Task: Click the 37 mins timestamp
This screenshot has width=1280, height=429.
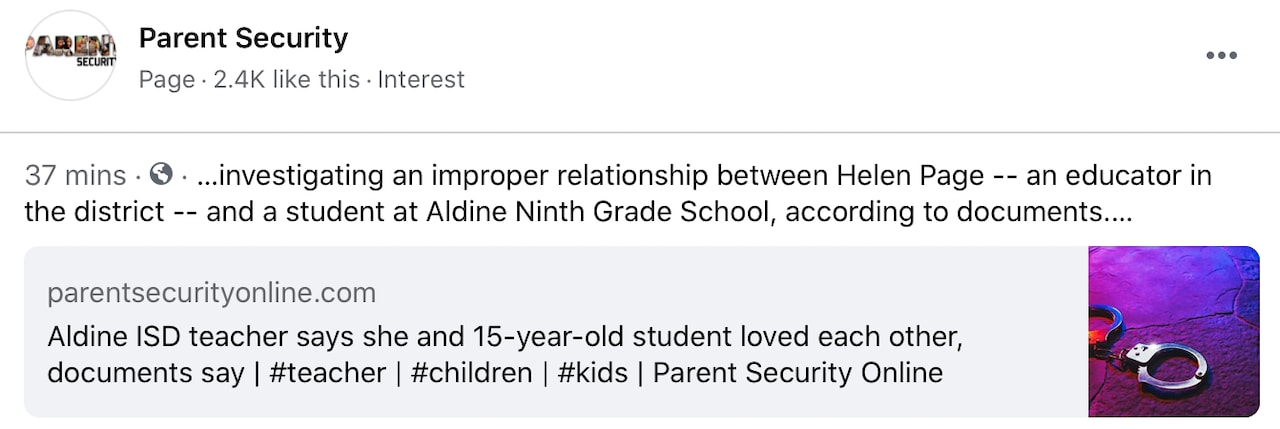Action: (75, 176)
